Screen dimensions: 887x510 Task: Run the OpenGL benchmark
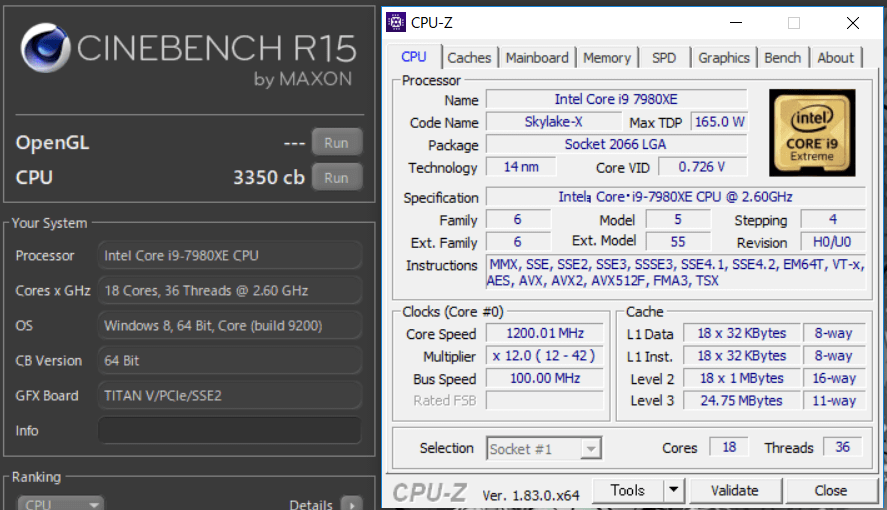point(337,143)
